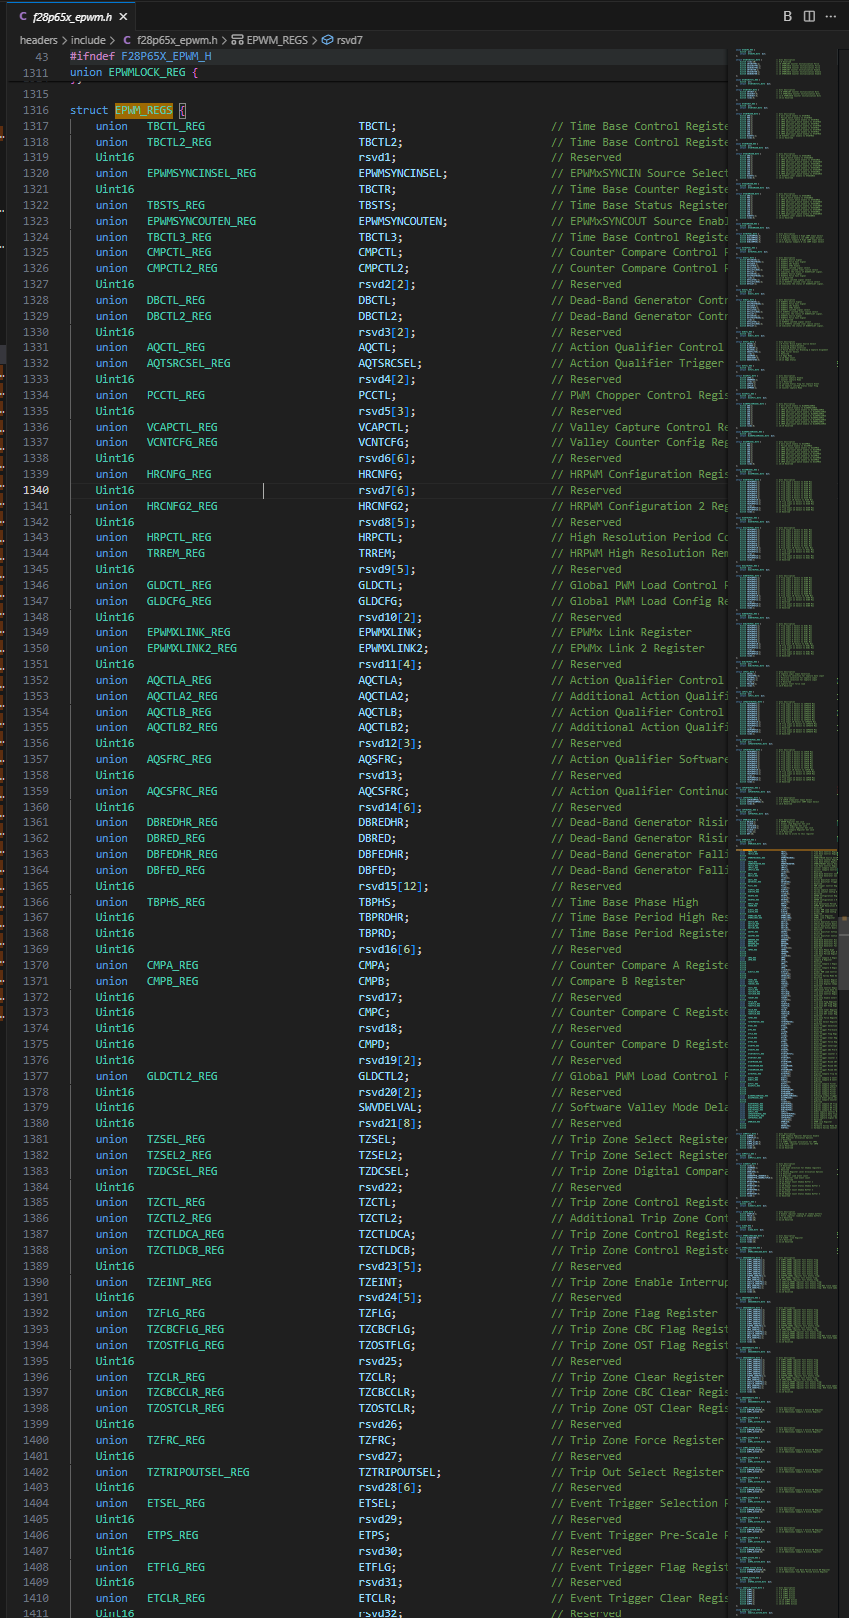This screenshot has height=1618, width=849.
Task: Close the f28p65x_epwm.h editor tab
Action: coord(123,17)
